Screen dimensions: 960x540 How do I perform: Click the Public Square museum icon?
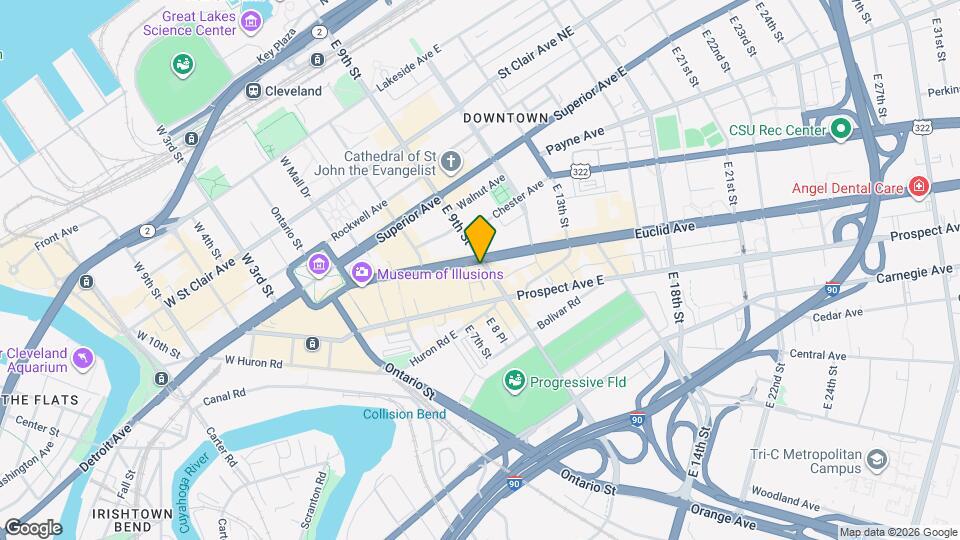click(318, 265)
